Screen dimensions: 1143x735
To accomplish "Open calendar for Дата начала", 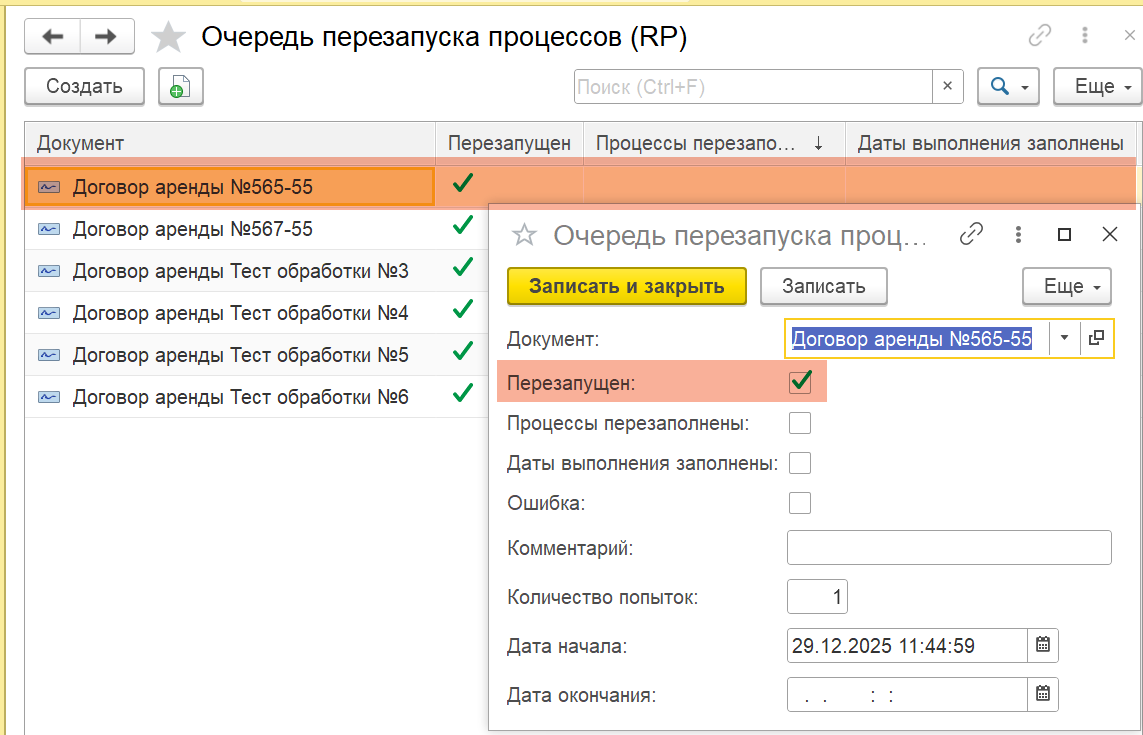I will coord(1042,645).
